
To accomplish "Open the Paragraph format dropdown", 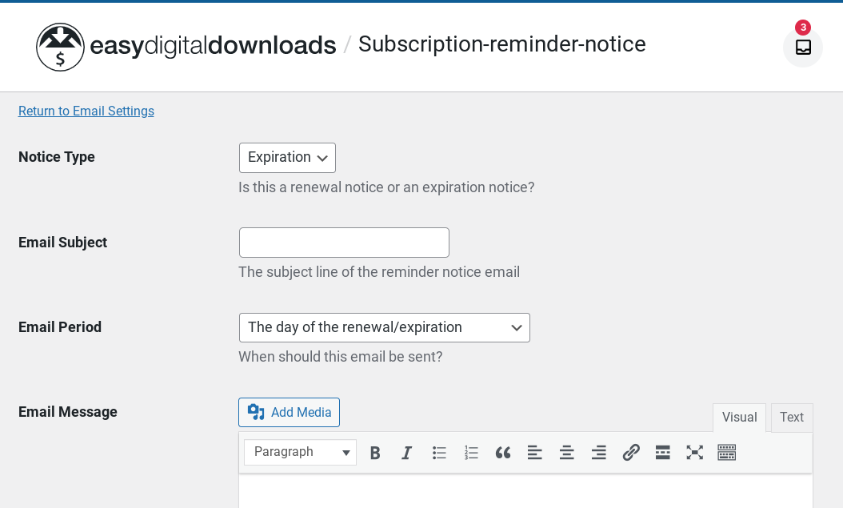I will [301, 452].
